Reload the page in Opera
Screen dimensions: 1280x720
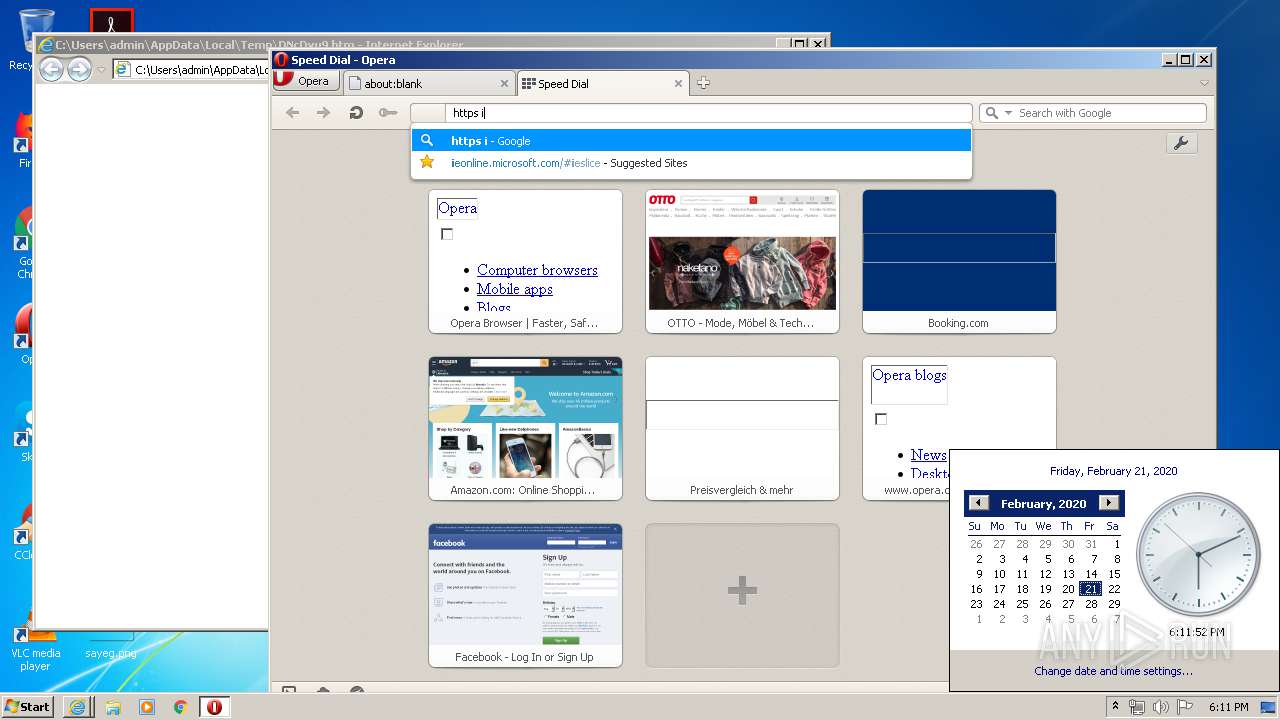pyautogui.click(x=355, y=113)
